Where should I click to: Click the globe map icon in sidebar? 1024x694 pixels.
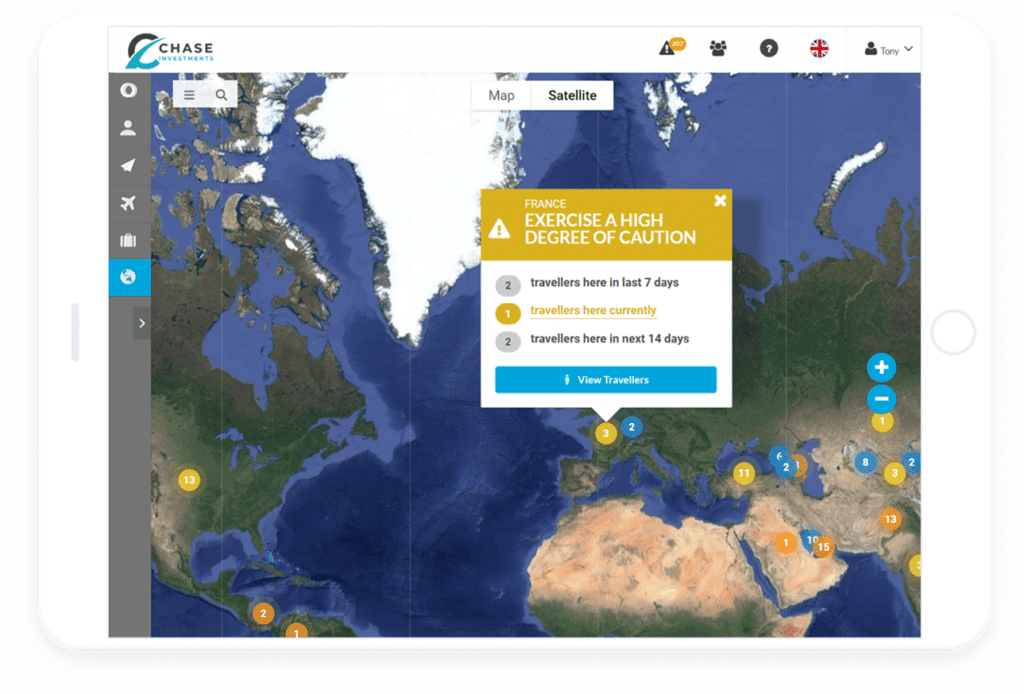(x=128, y=277)
